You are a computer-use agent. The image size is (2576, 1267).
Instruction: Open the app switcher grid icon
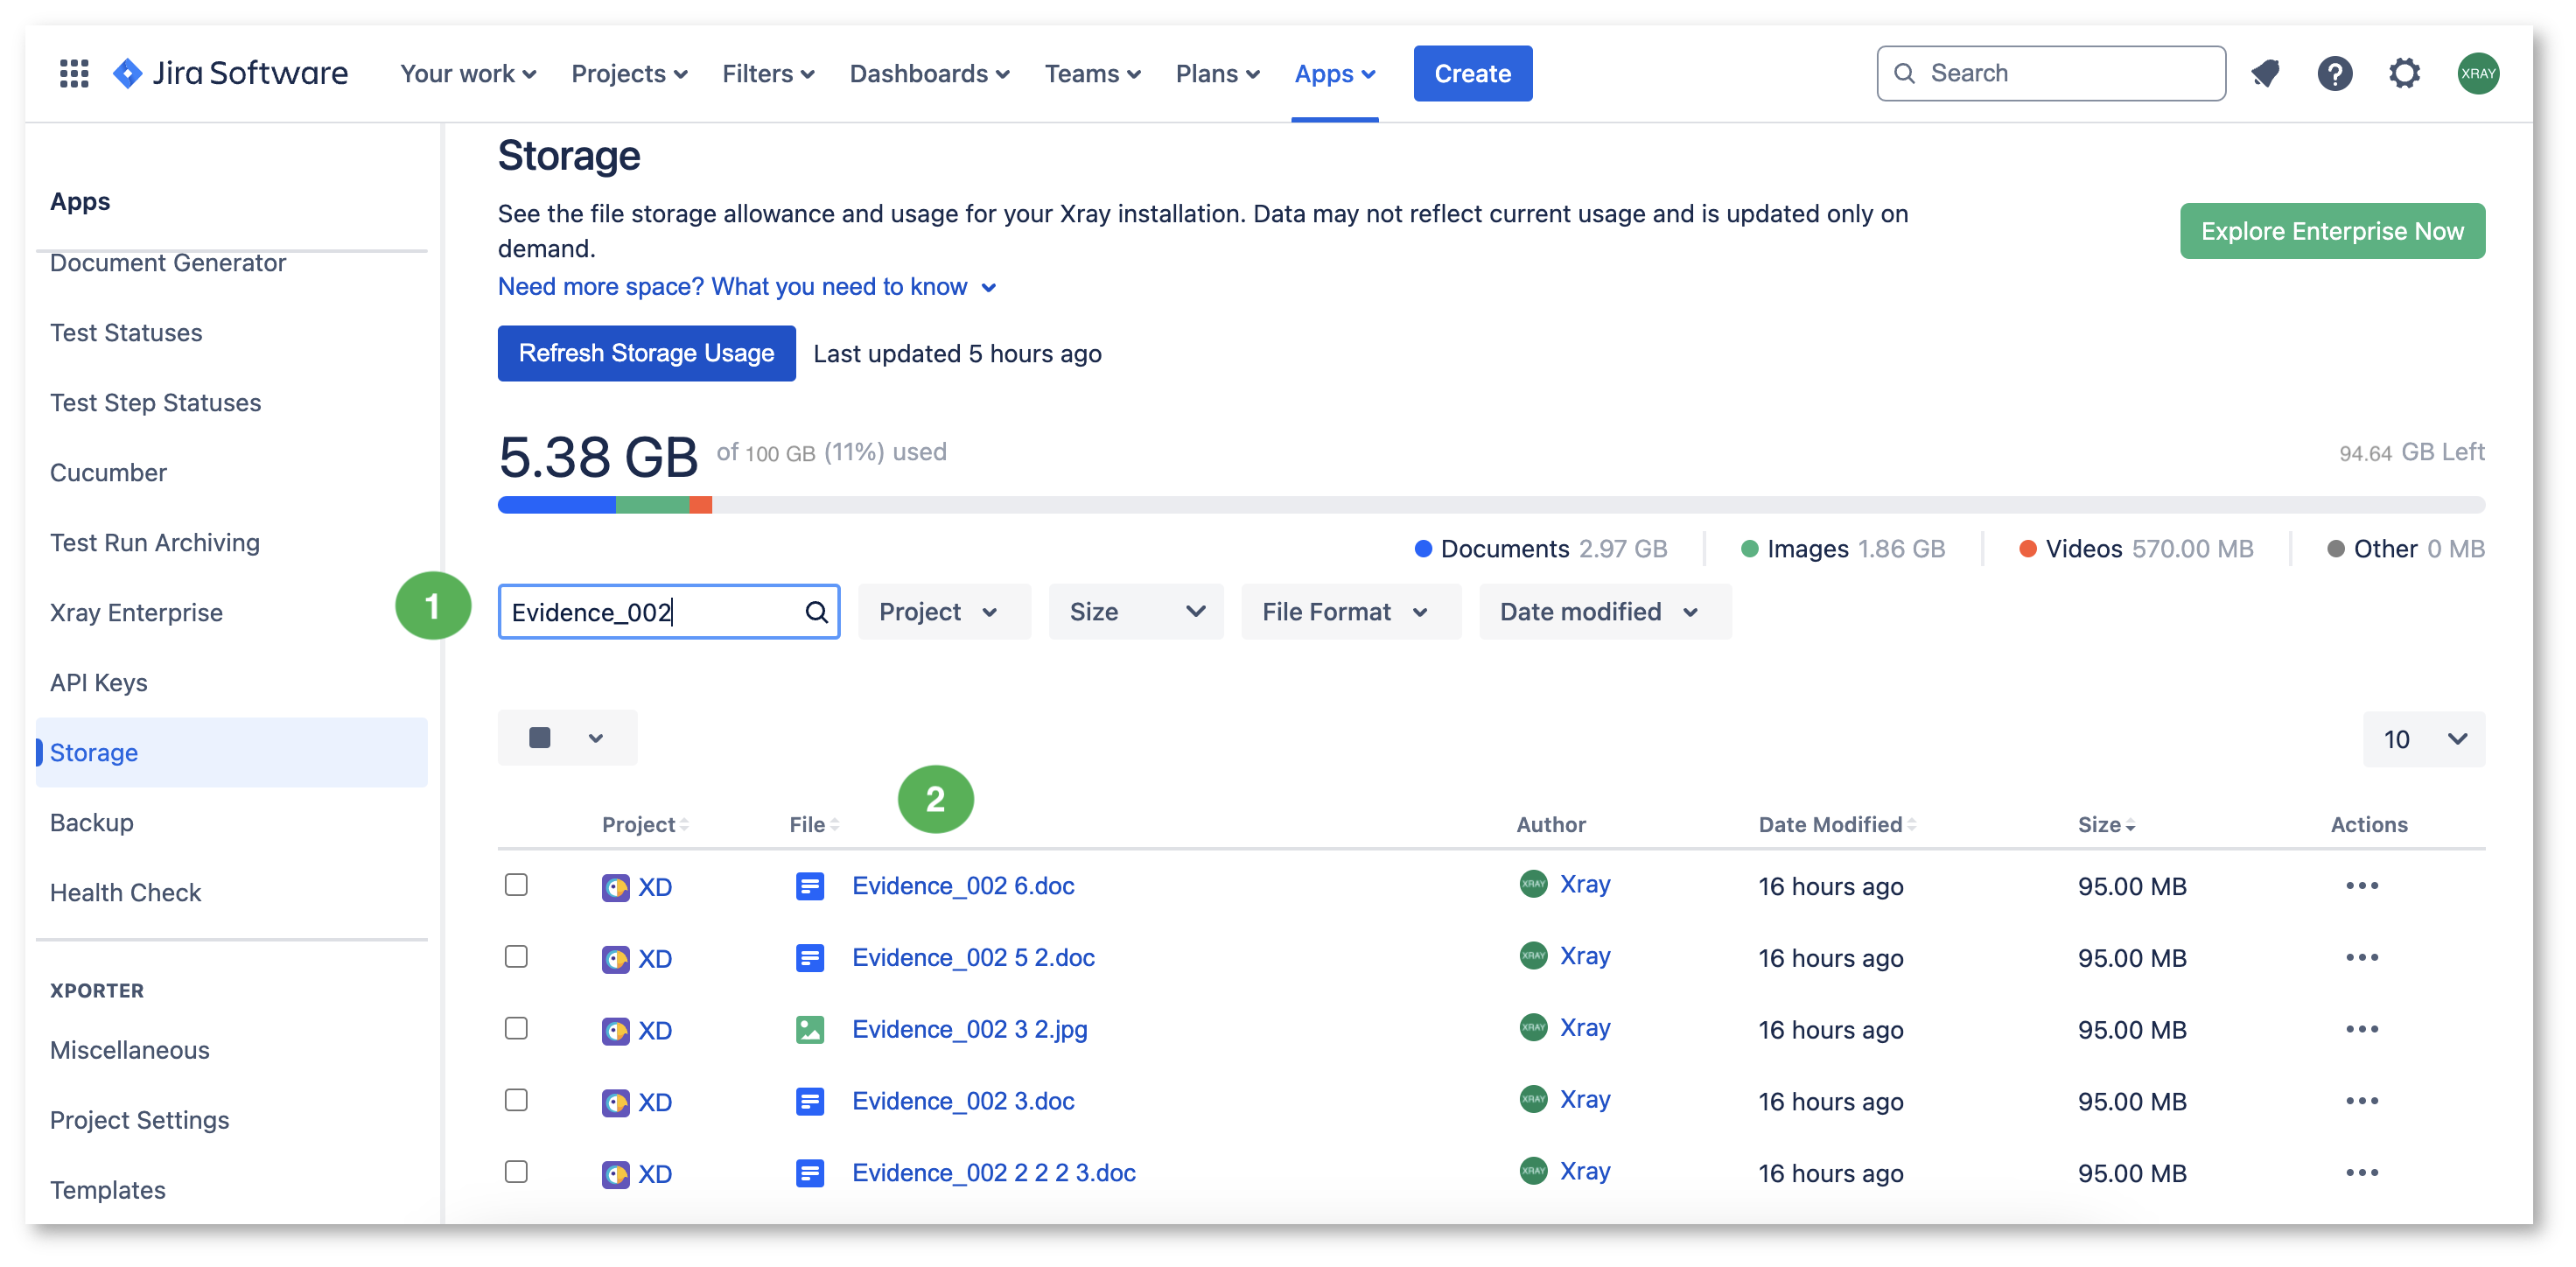pyautogui.click(x=74, y=73)
